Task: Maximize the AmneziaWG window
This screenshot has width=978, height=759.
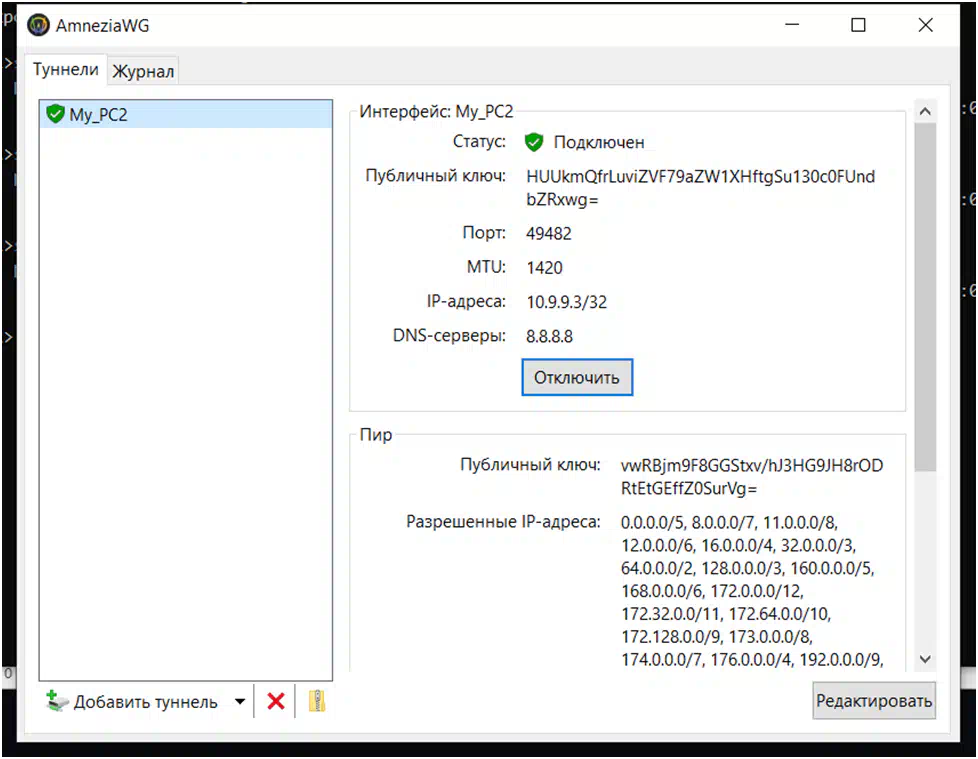Action: [858, 25]
